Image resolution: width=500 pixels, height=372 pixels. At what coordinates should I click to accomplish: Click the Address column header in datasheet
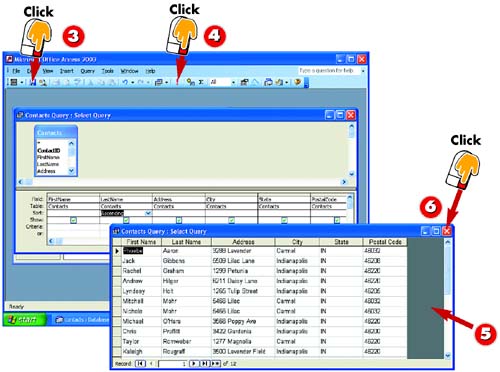click(243, 242)
